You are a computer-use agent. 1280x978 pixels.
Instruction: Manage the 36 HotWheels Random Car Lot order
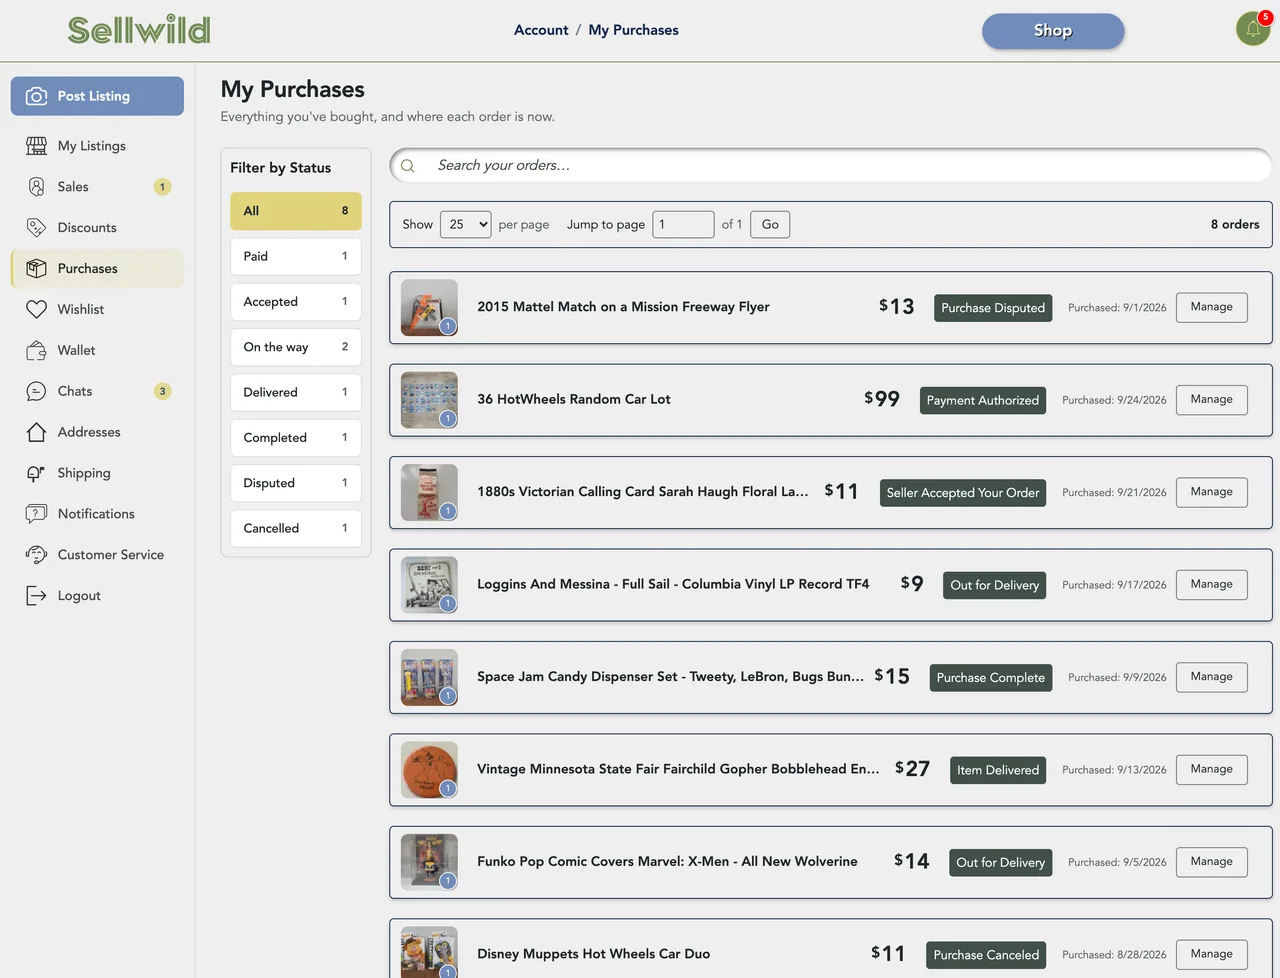tap(1212, 400)
